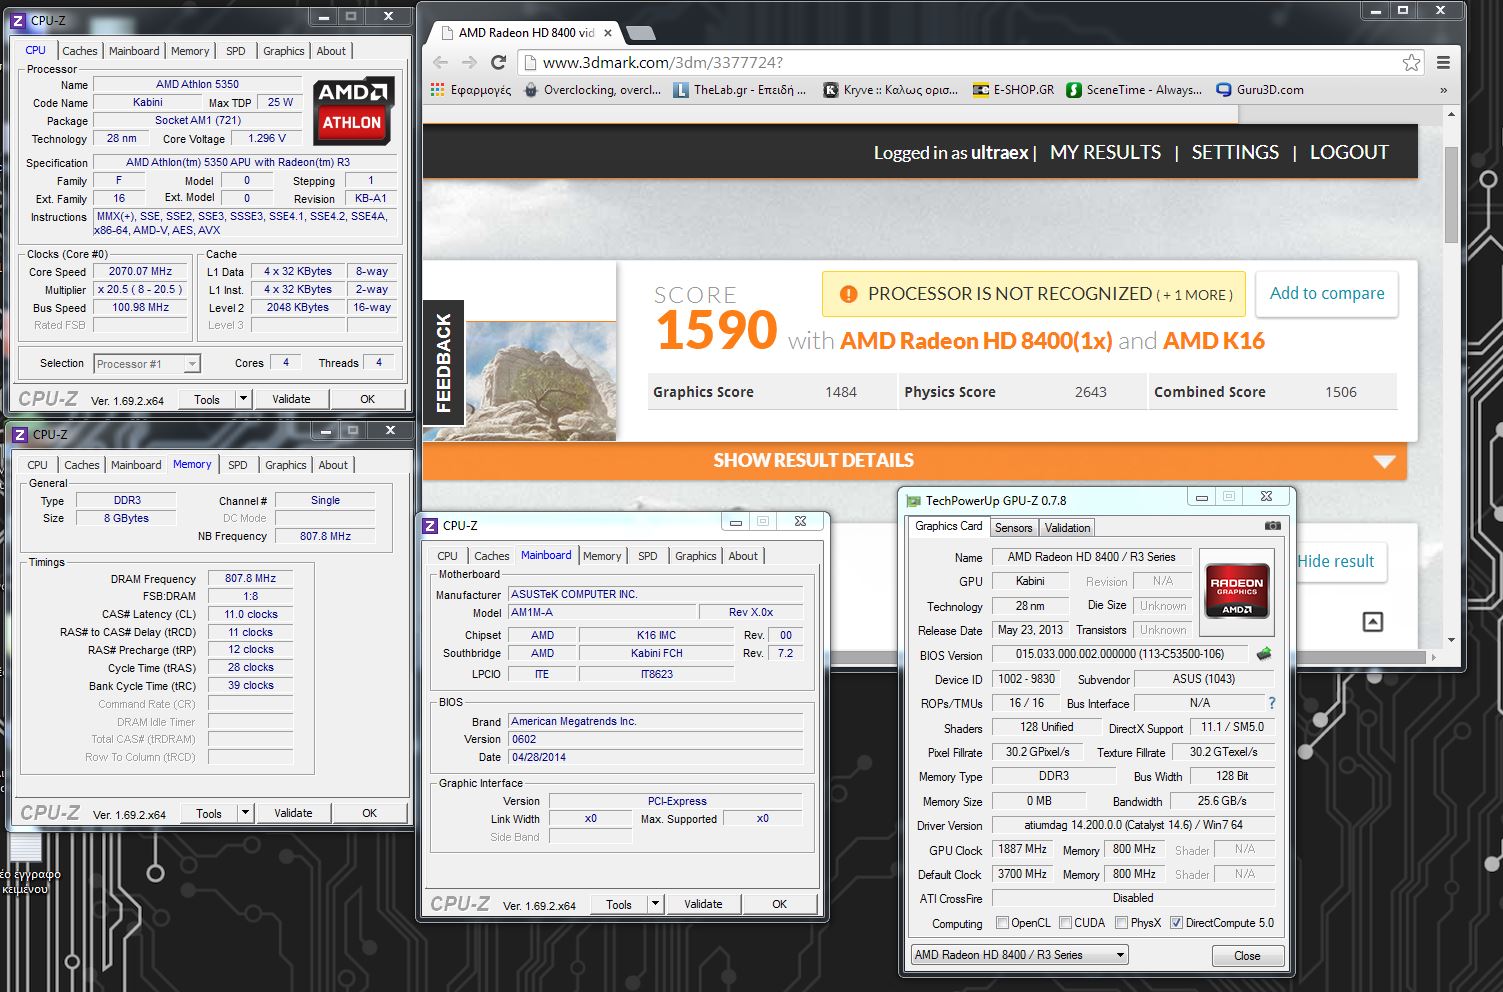Toggle DirectCompute 5.0 checkbox
This screenshot has height=992, width=1503.
click(1176, 923)
